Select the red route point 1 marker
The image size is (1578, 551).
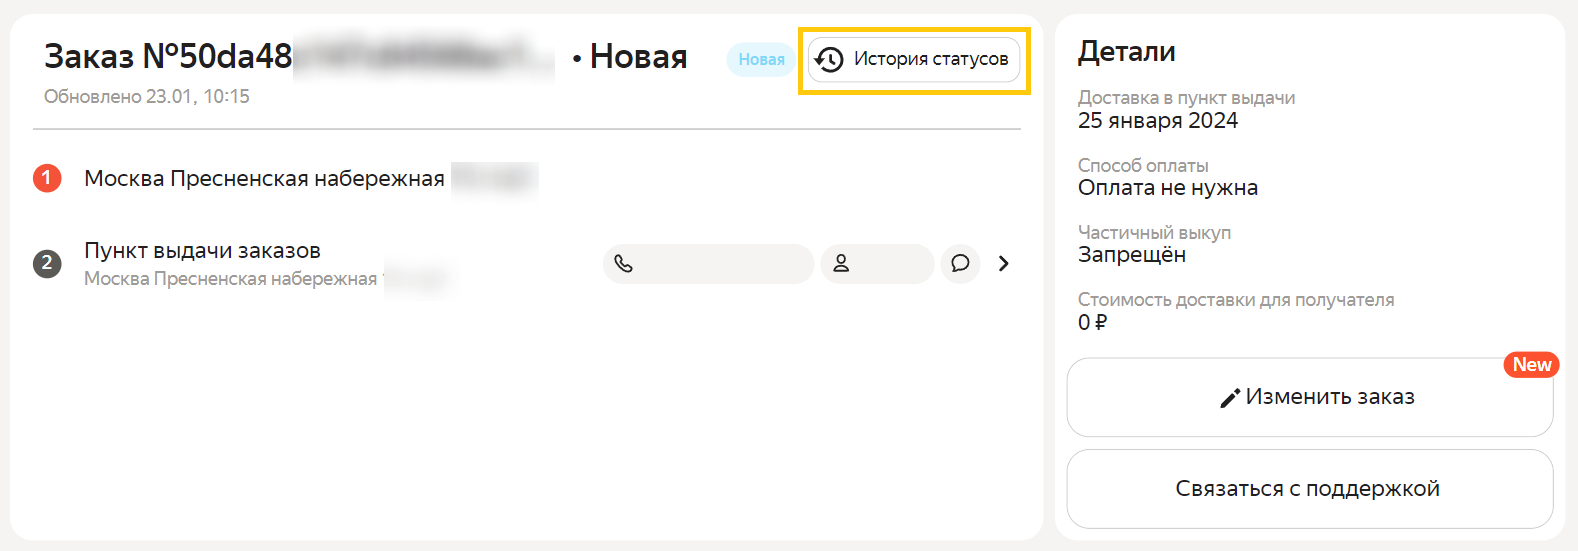[x=47, y=178]
